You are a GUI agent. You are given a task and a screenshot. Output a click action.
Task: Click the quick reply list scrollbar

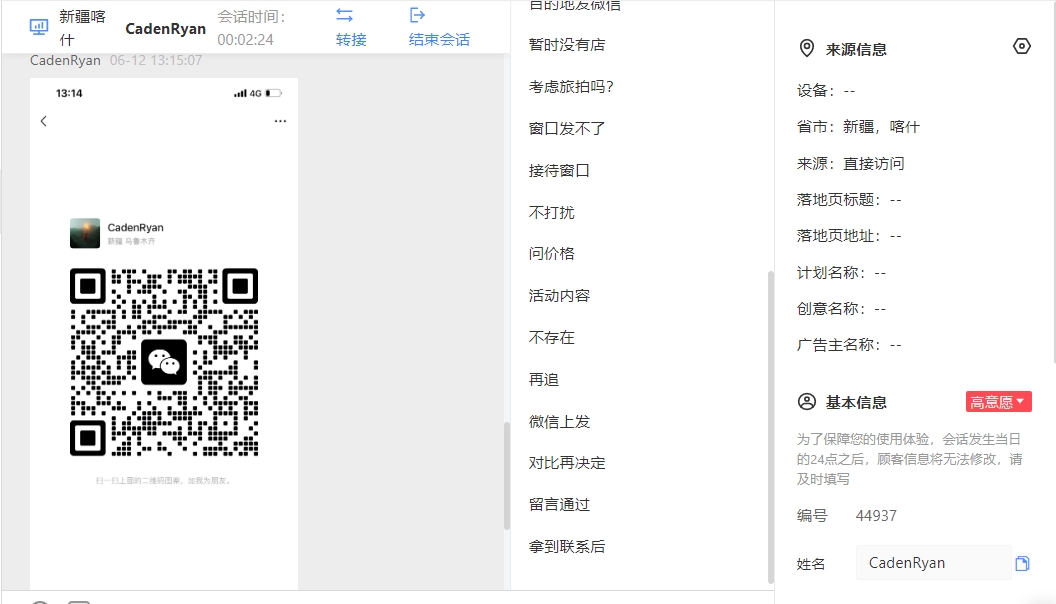tap(770, 427)
